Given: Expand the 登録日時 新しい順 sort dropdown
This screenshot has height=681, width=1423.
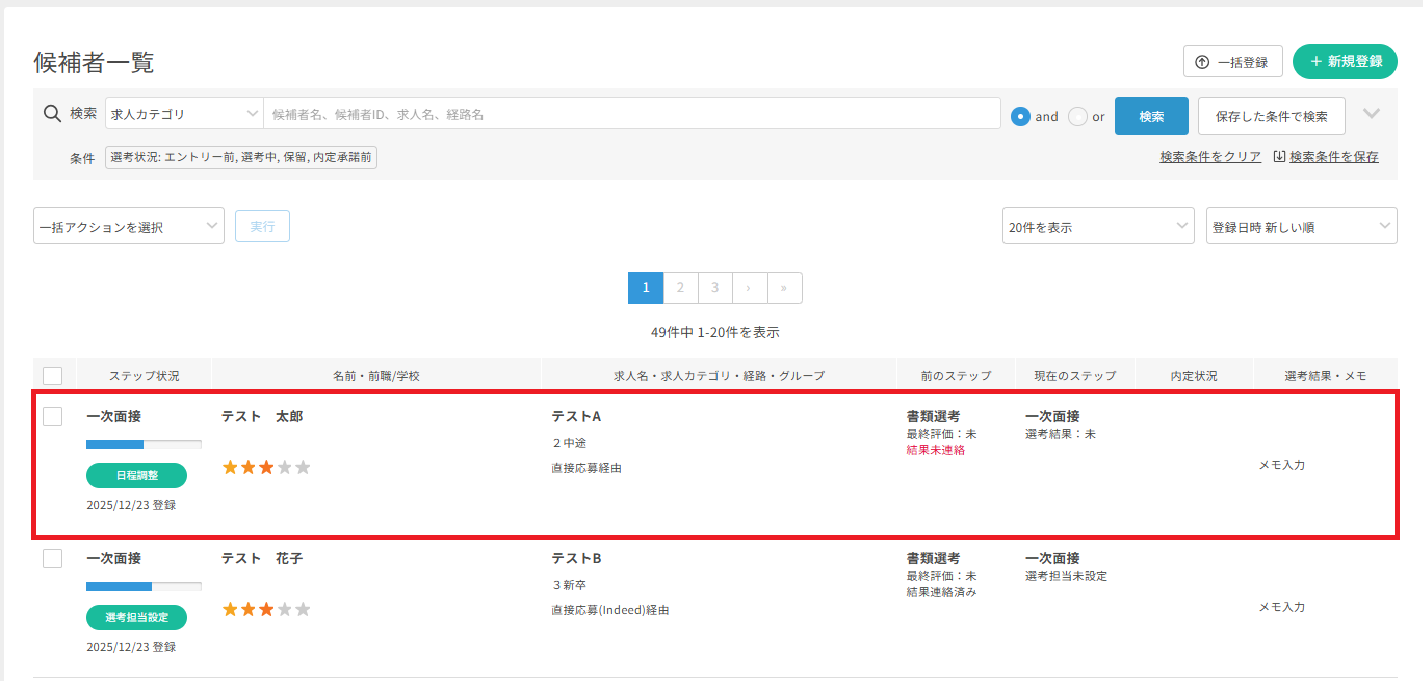Looking at the screenshot, I should tap(1301, 227).
